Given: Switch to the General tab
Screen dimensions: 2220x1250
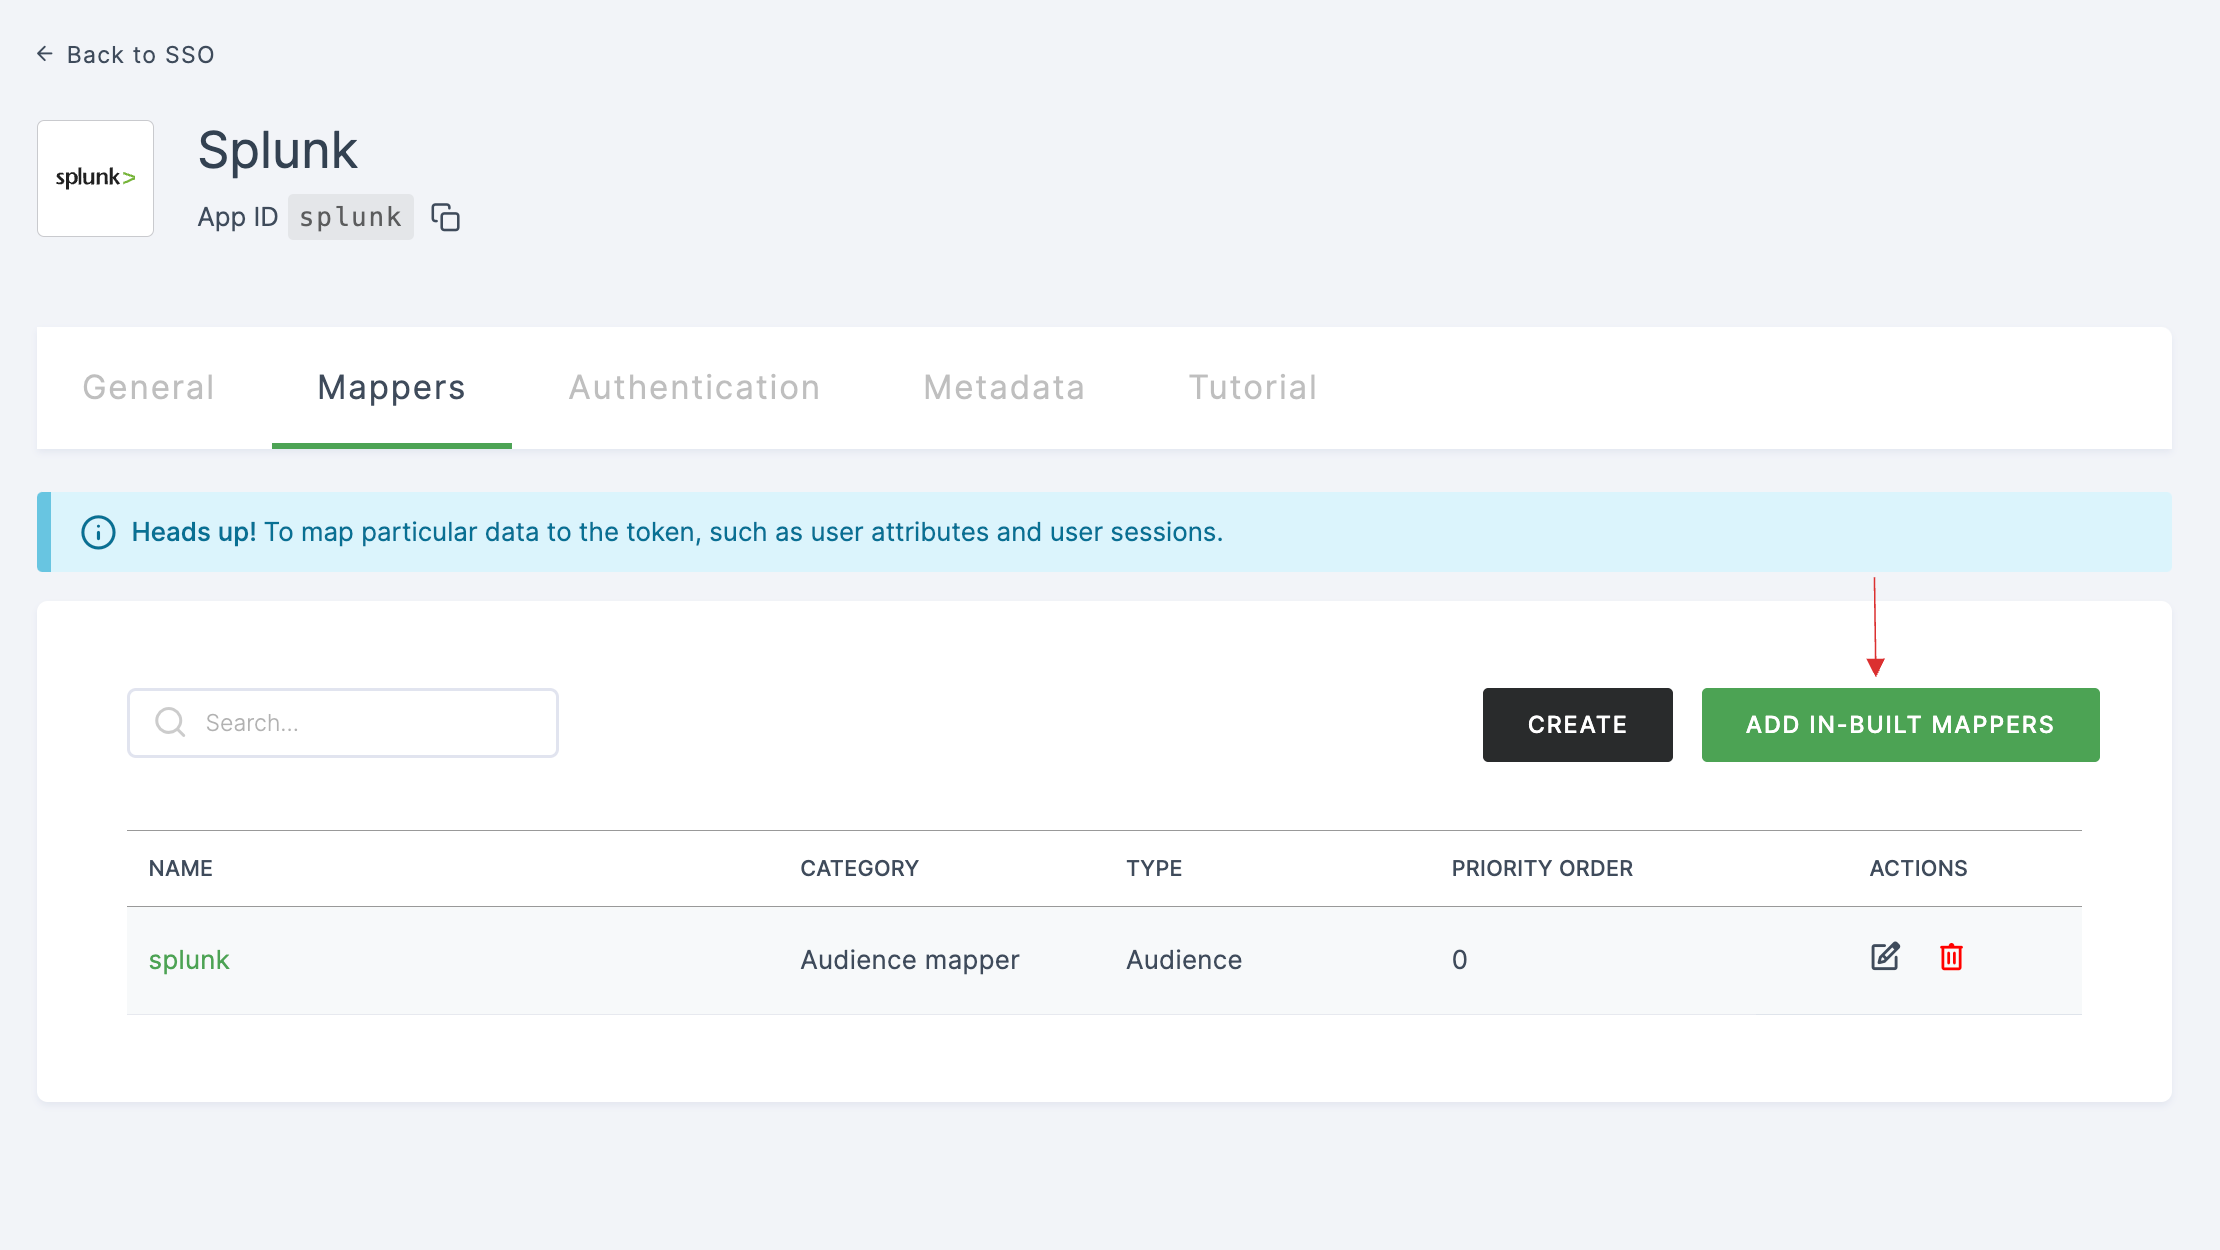Looking at the screenshot, I should tap(149, 387).
